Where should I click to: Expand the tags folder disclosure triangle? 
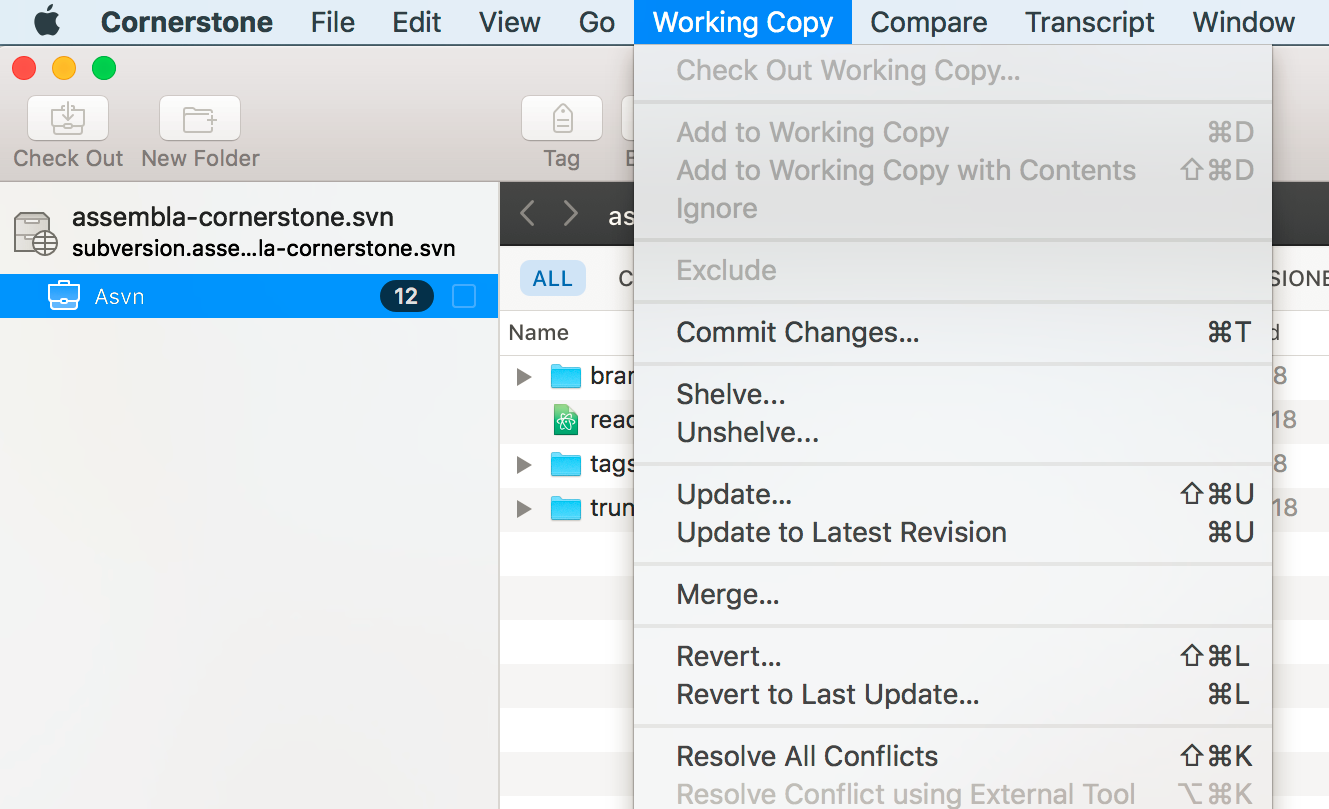pos(524,465)
